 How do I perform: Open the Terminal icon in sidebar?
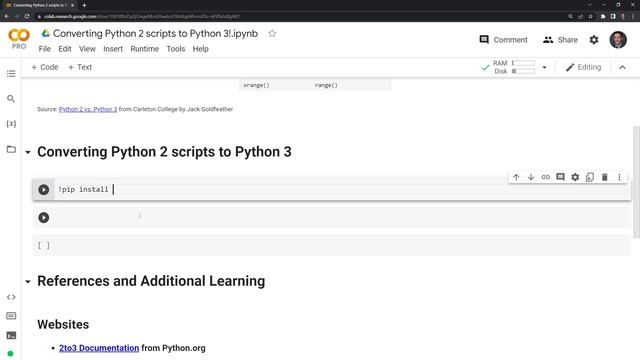tap(11, 336)
